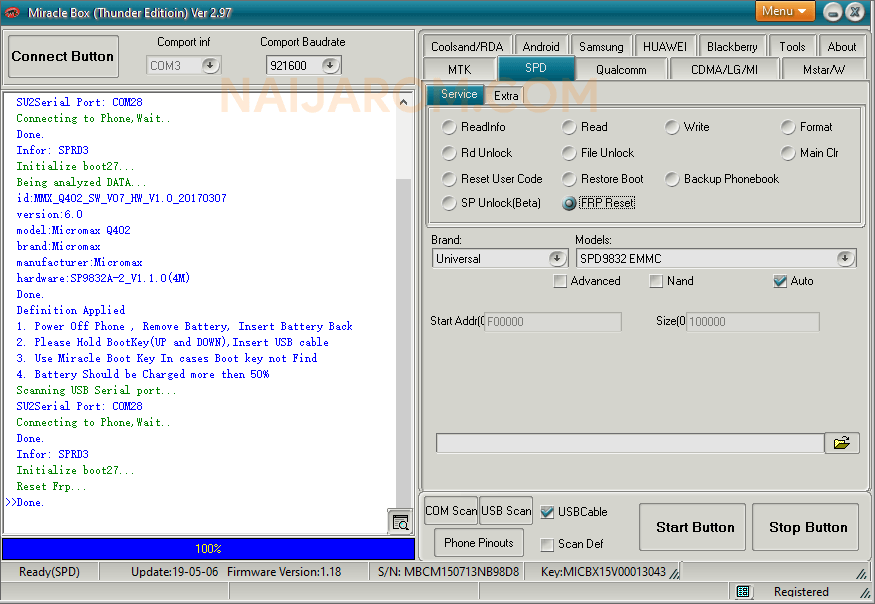This screenshot has width=875, height=604.
Task: Uncheck the Auto checkbox
Action: pyautogui.click(x=780, y=281)
